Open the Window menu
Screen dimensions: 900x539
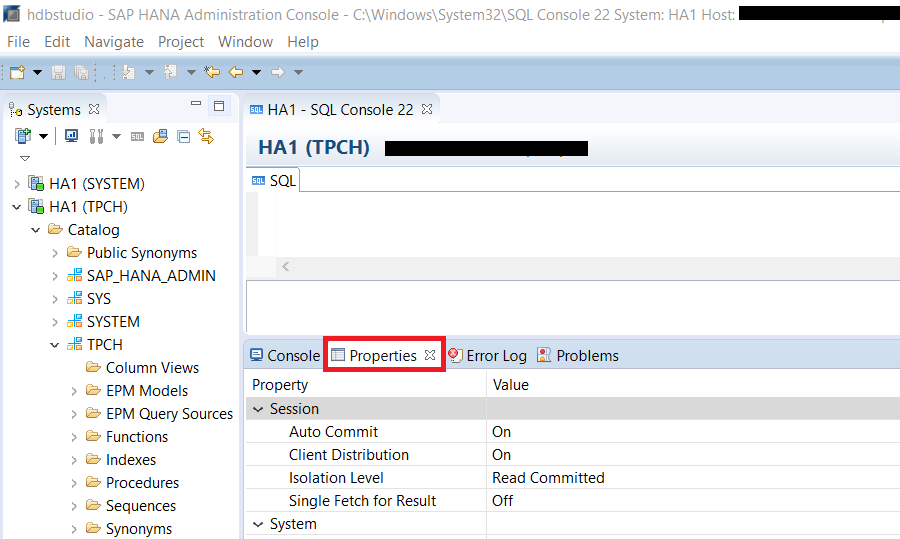pos(245,42)
